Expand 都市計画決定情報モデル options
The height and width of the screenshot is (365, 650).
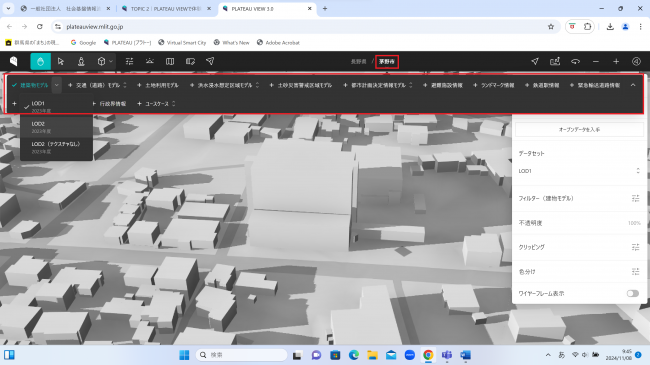tap(411, 85)
